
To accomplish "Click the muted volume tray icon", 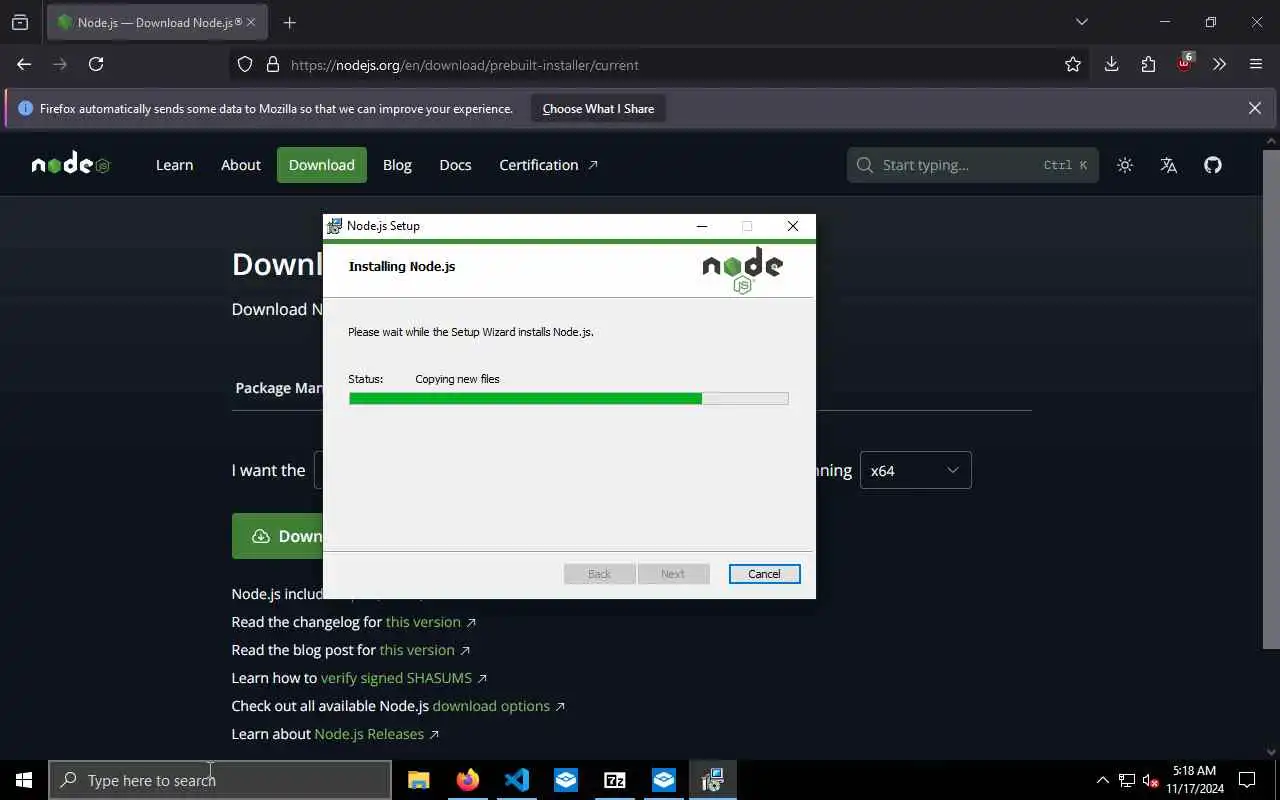I will (1150, 780).
